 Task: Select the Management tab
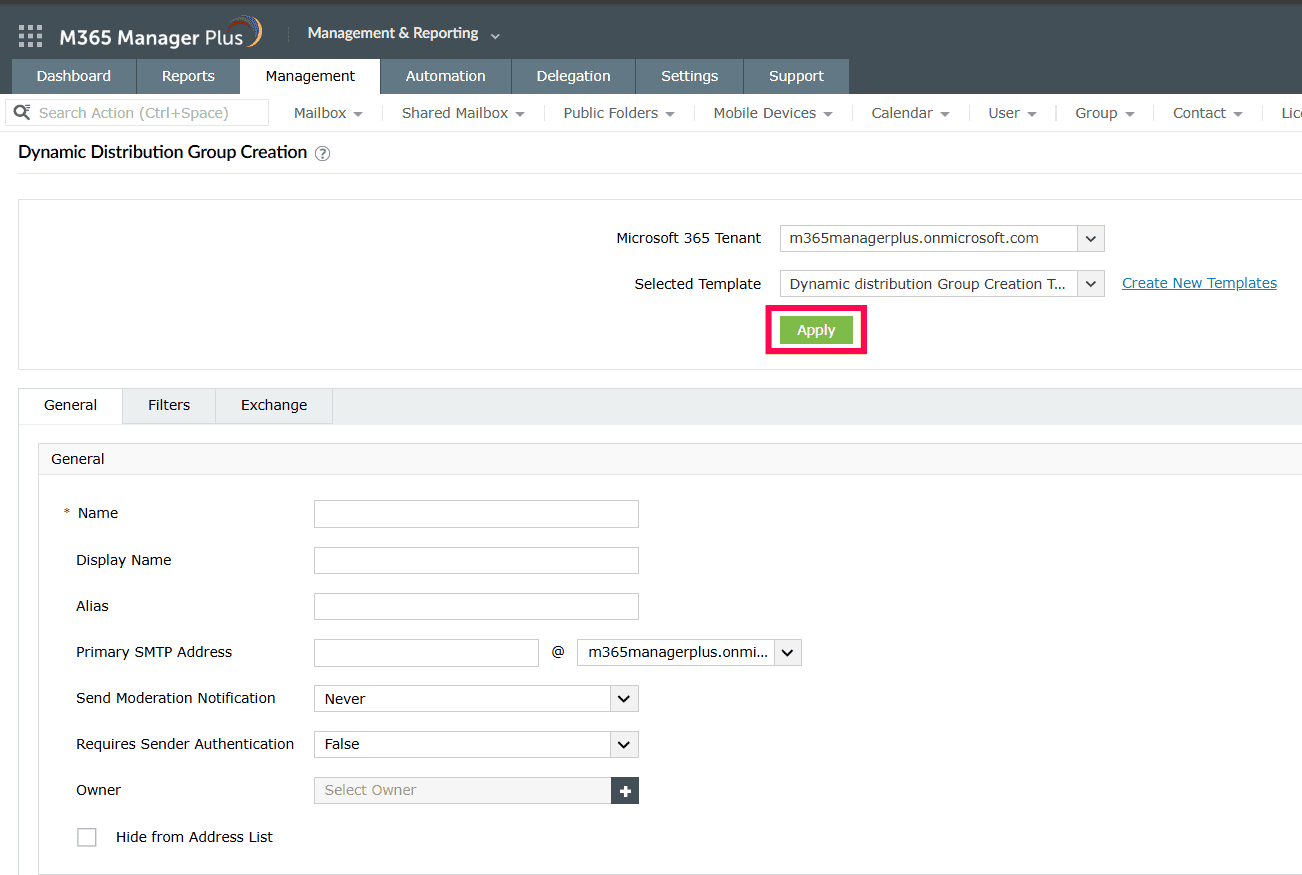pyautogui.click(x=310, y=76)
